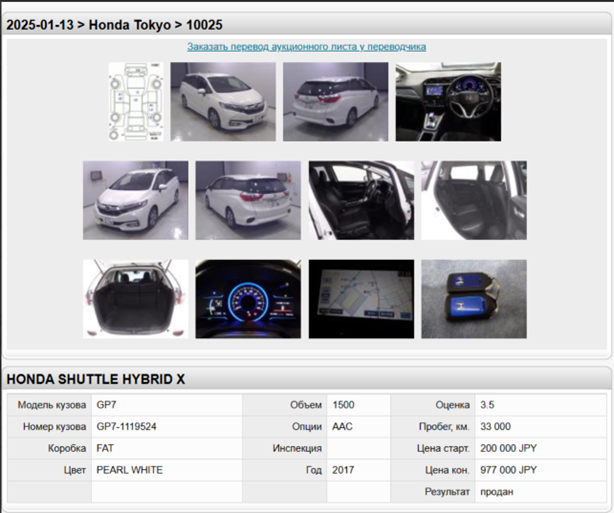Select the year value 2017
This screenshot has width=614, height=513.
point(343,470)
